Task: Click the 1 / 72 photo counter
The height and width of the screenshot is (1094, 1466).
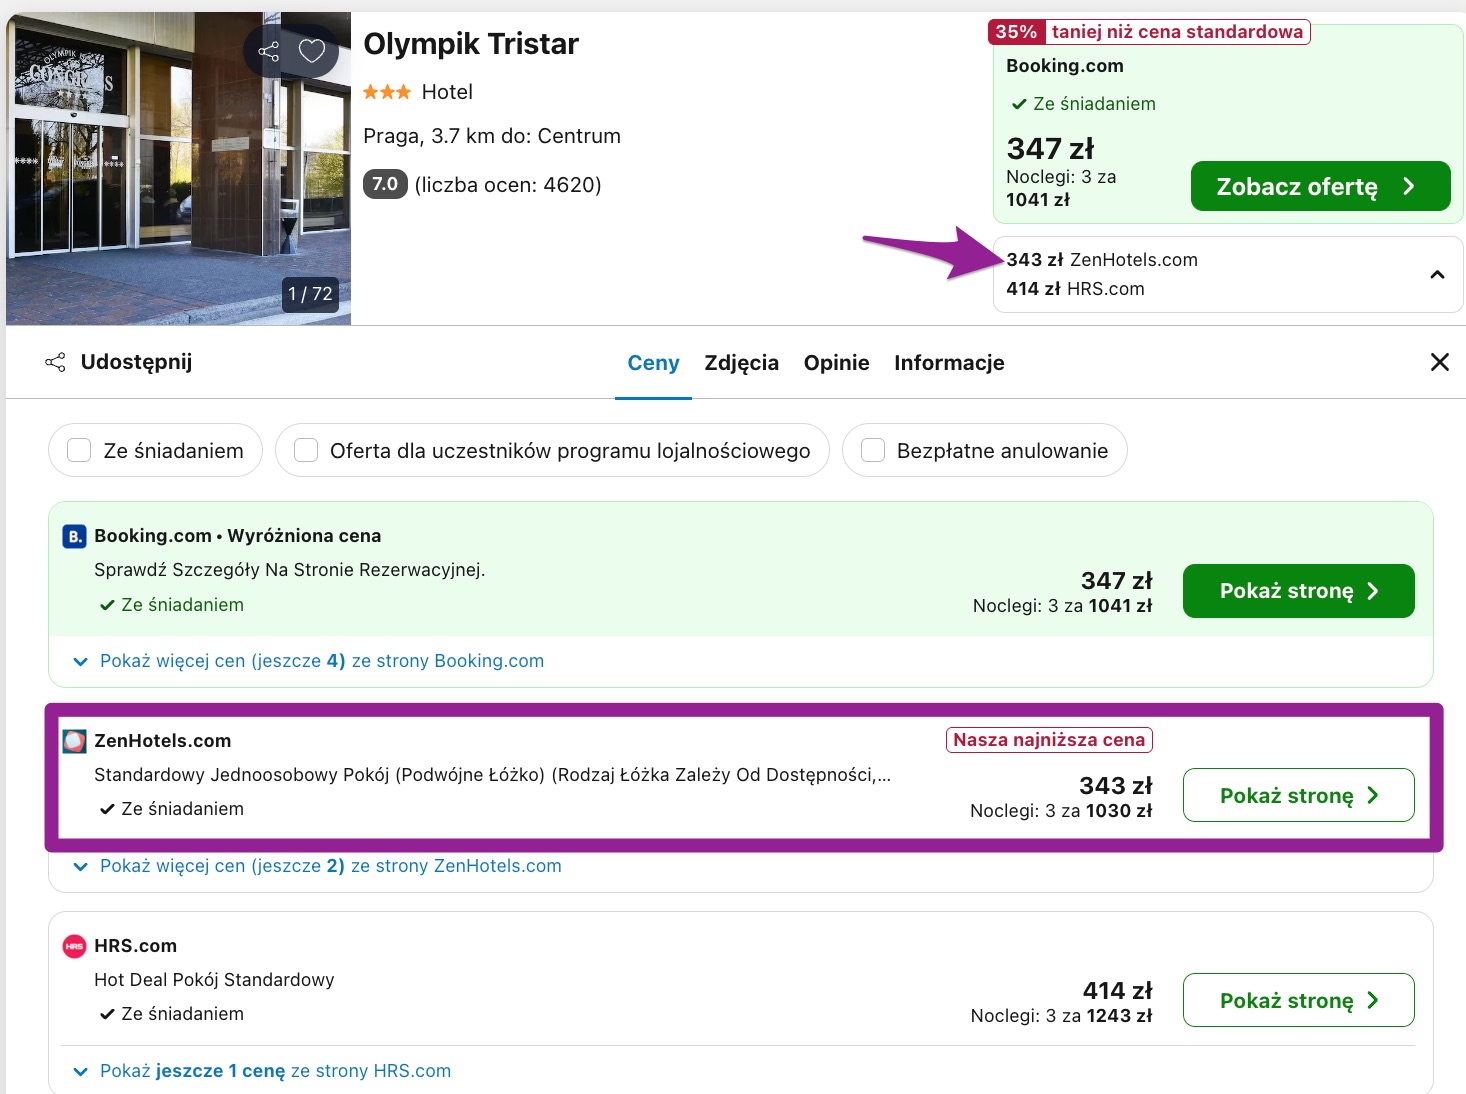Action: 310,294
